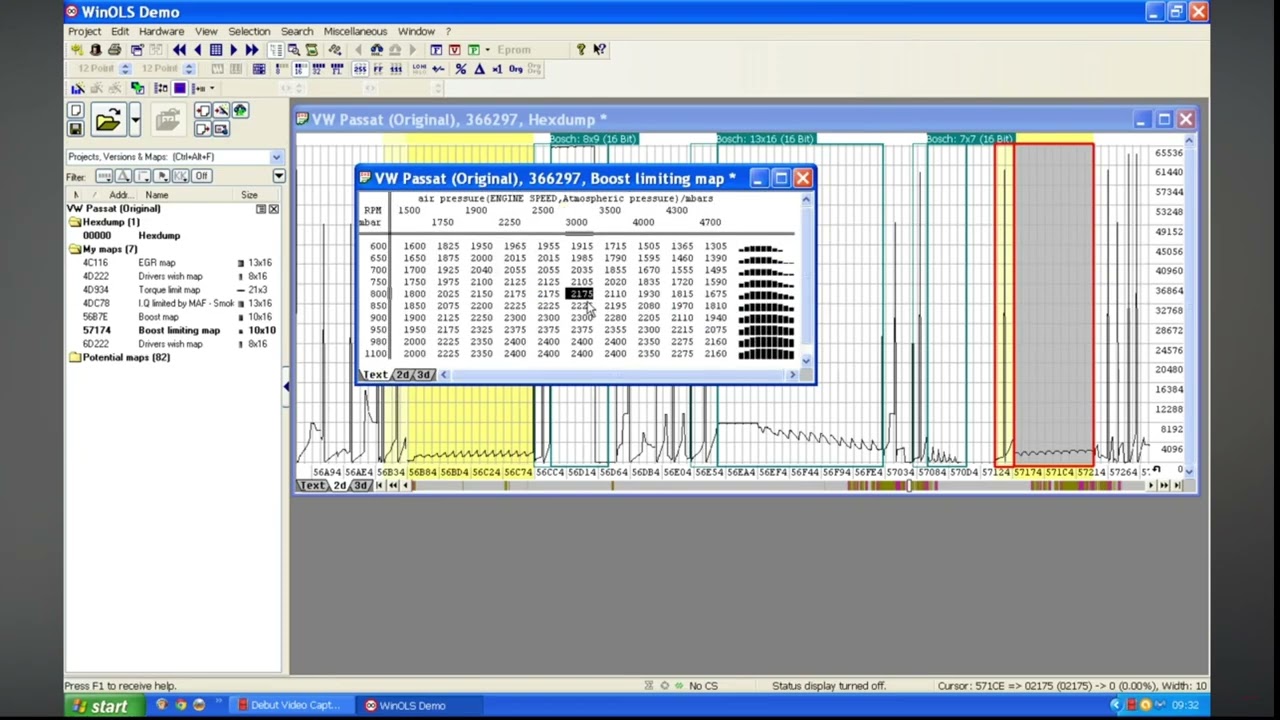Click the blue grid icon between navigation arrows

pos(215,50)
